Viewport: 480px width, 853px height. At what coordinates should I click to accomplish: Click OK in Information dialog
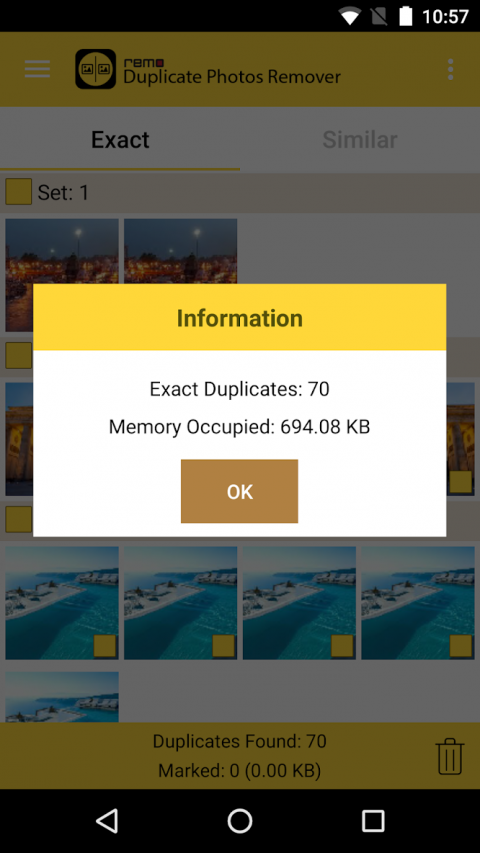click(x=239, y=491)
